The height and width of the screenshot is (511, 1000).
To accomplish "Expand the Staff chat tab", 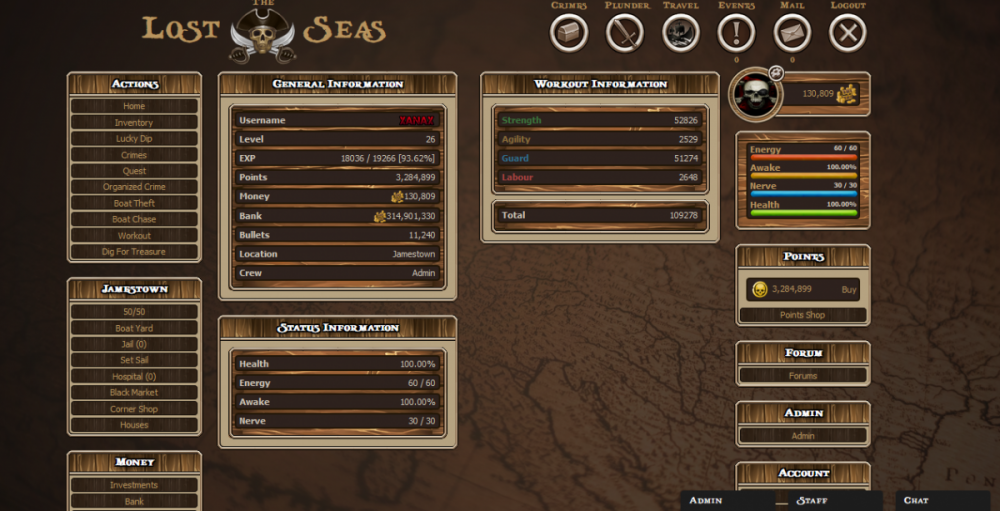I will pyautogui.click(x=836, y=500).
